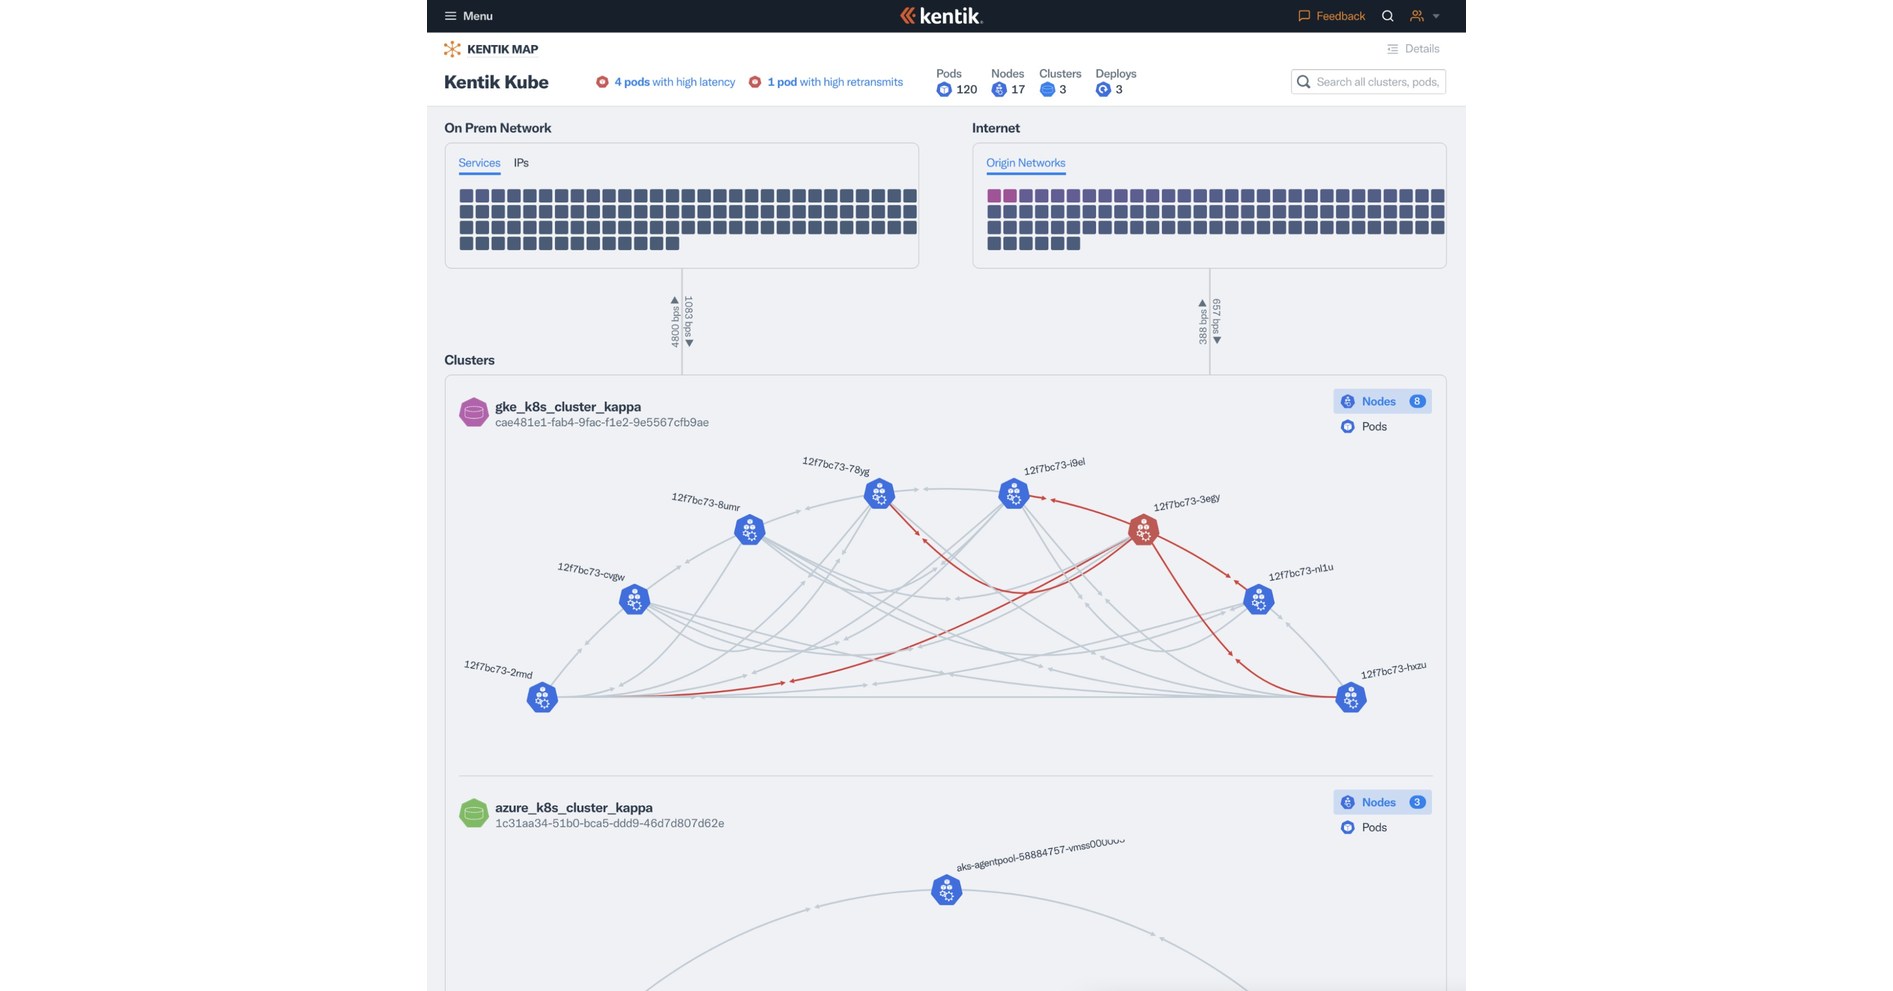Click the Nodes counter icon showing 17
Image resolution: width=1893 pixels, height=991 pixels.
click(x=998, y=89)
